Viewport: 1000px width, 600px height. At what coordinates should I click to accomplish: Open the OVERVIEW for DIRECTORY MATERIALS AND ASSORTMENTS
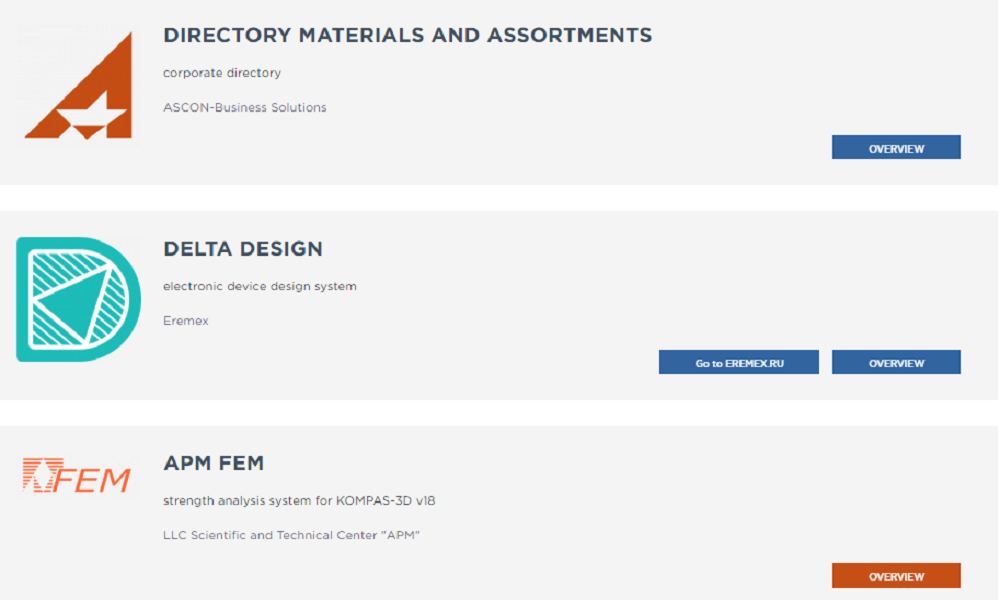point(895,146)
